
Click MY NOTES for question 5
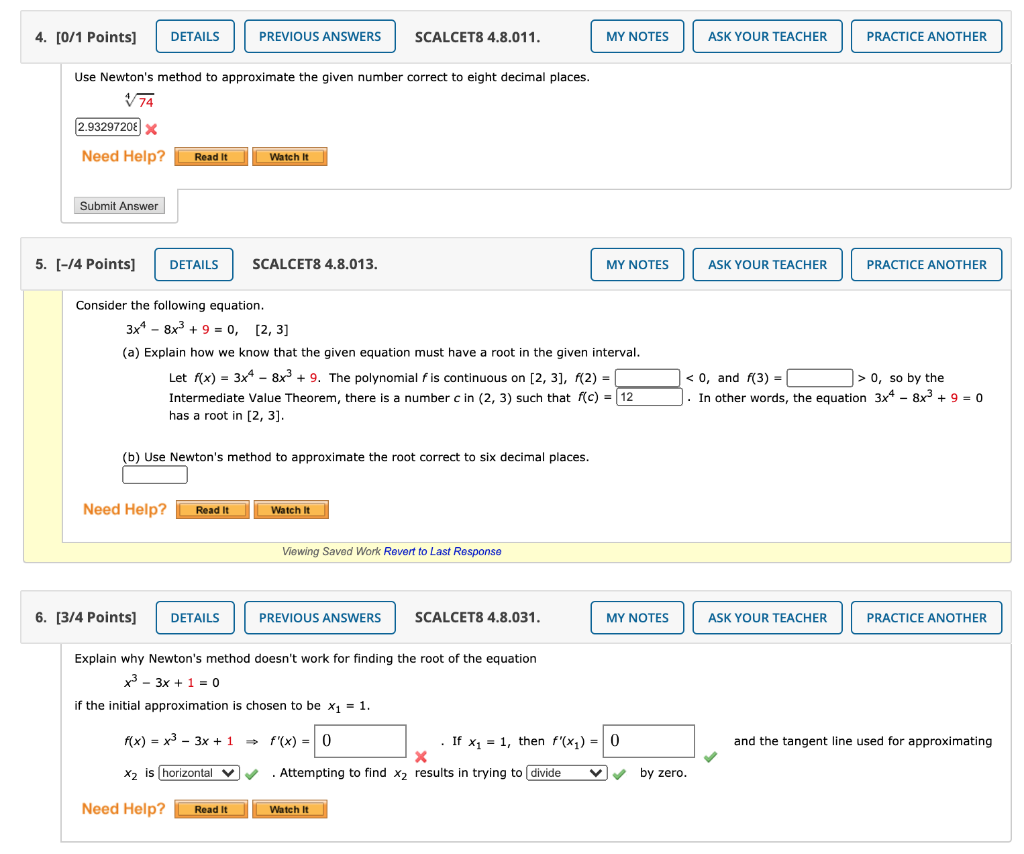tap(637, 264)
